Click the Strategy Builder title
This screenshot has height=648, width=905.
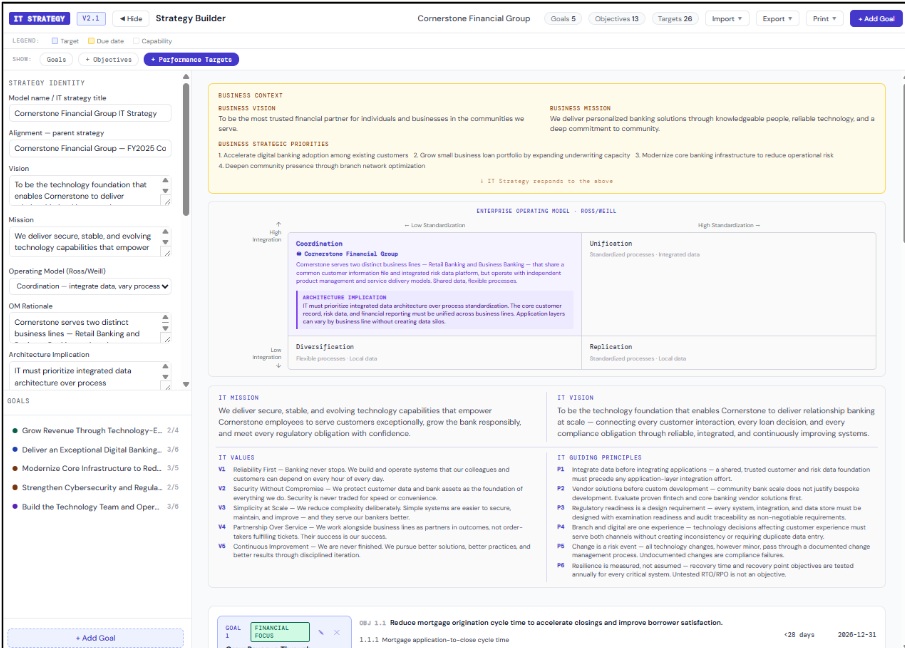(190, 18)
